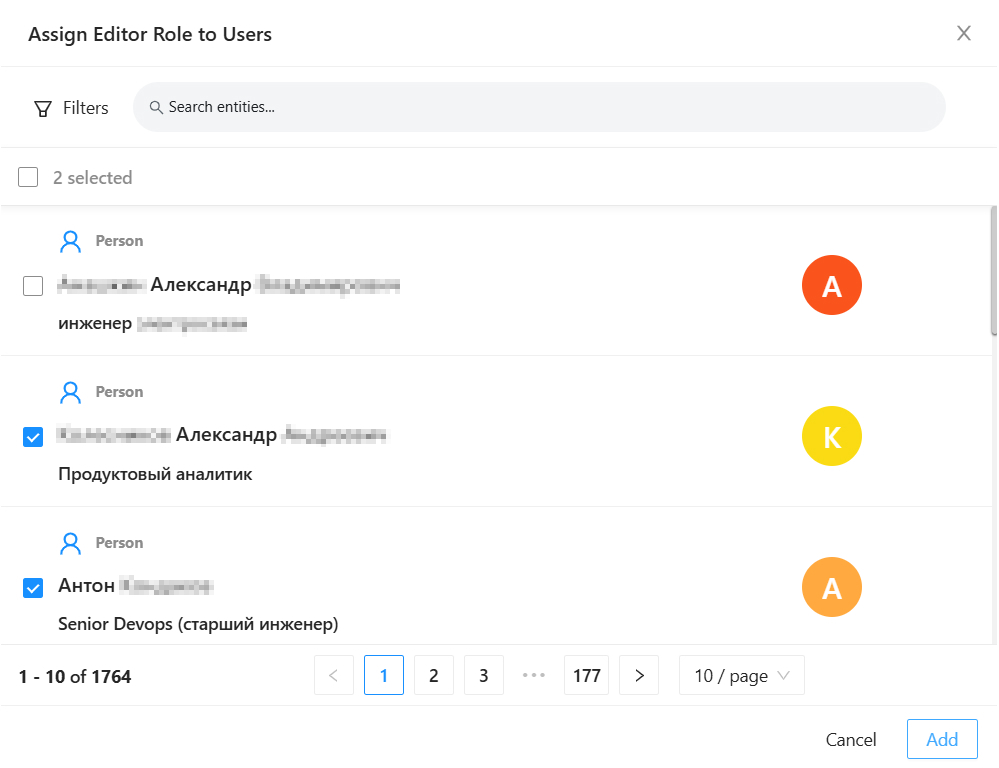
Task: Open the "10 / page" size dropdown
Action: (741, 676)
